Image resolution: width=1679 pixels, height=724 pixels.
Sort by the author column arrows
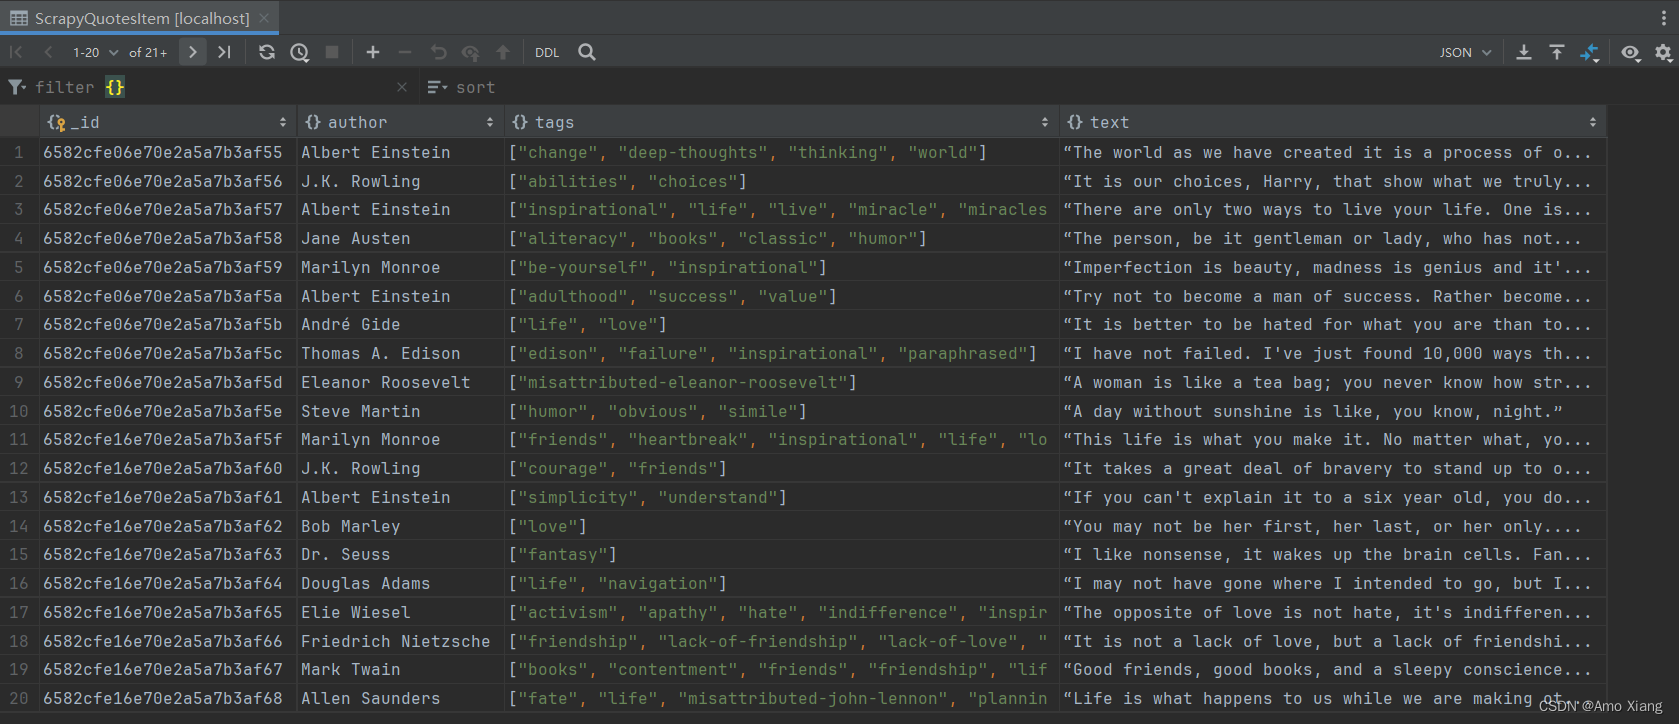point(490,122)
